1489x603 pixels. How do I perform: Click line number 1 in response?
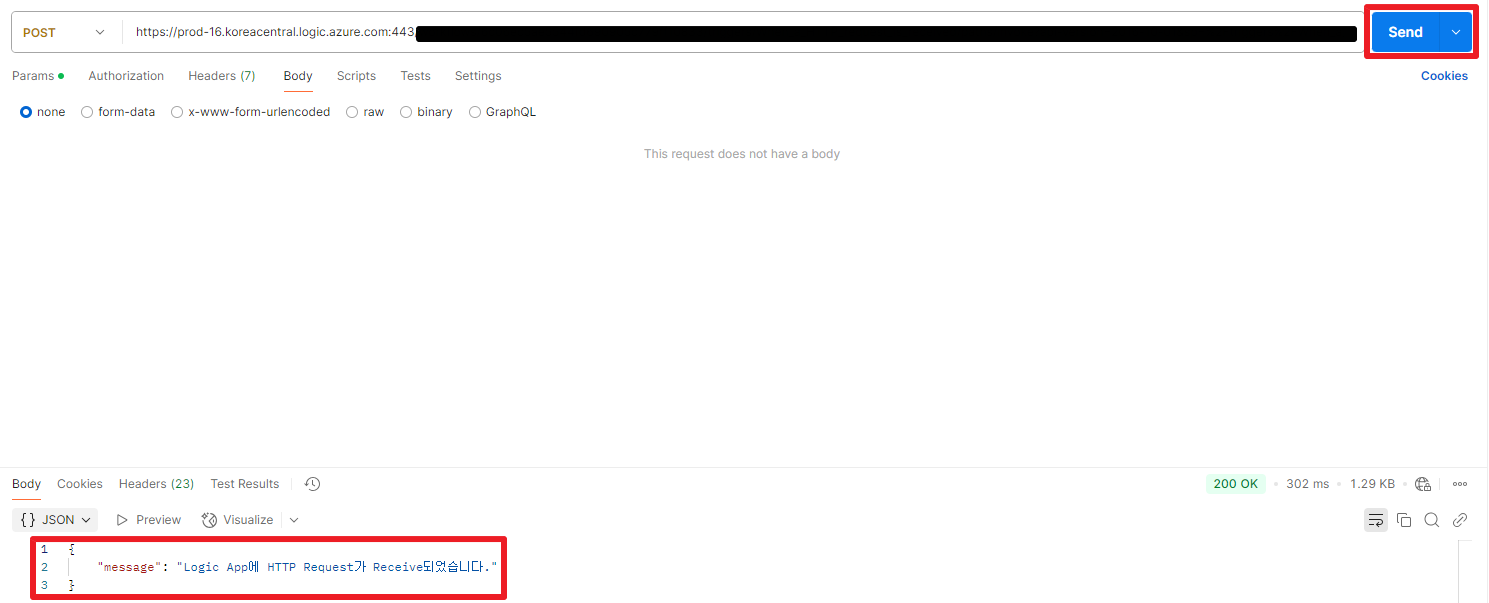click(x=44, y=549)
